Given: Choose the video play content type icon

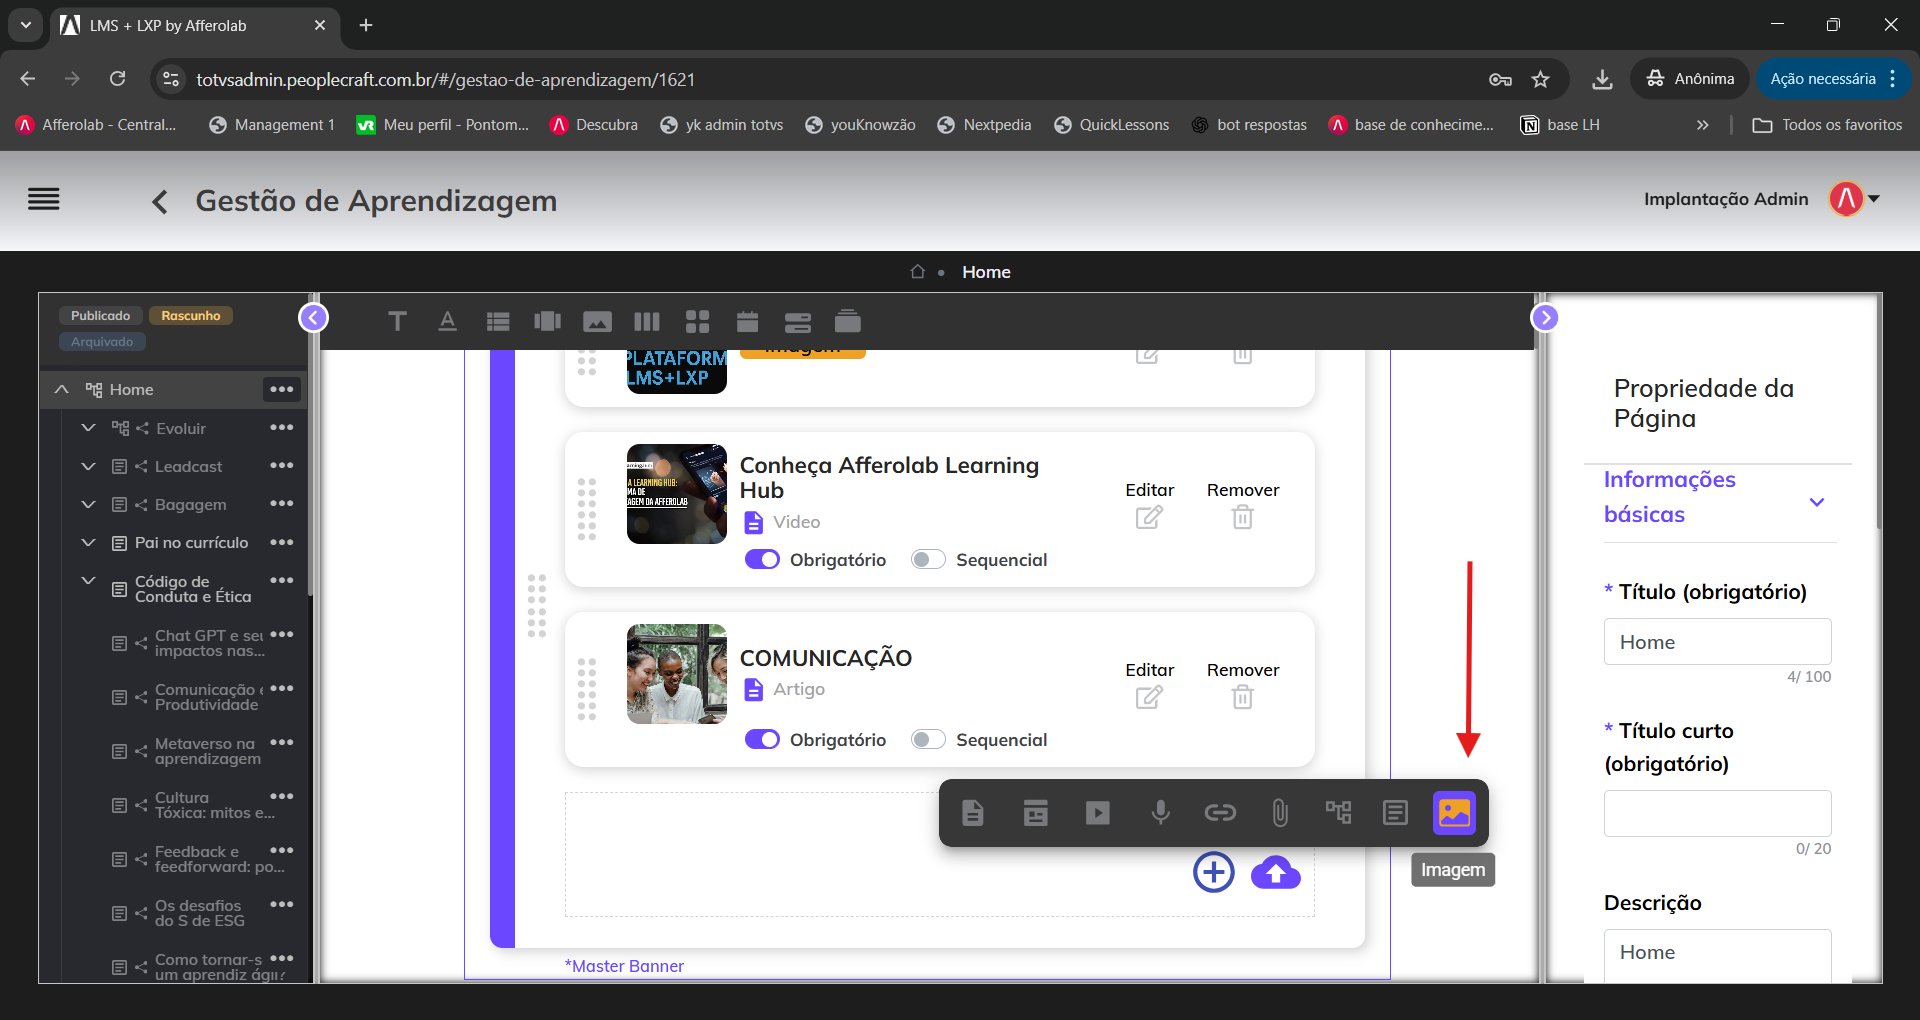Looking at the screenshot, I should [x=1098, y=813].
